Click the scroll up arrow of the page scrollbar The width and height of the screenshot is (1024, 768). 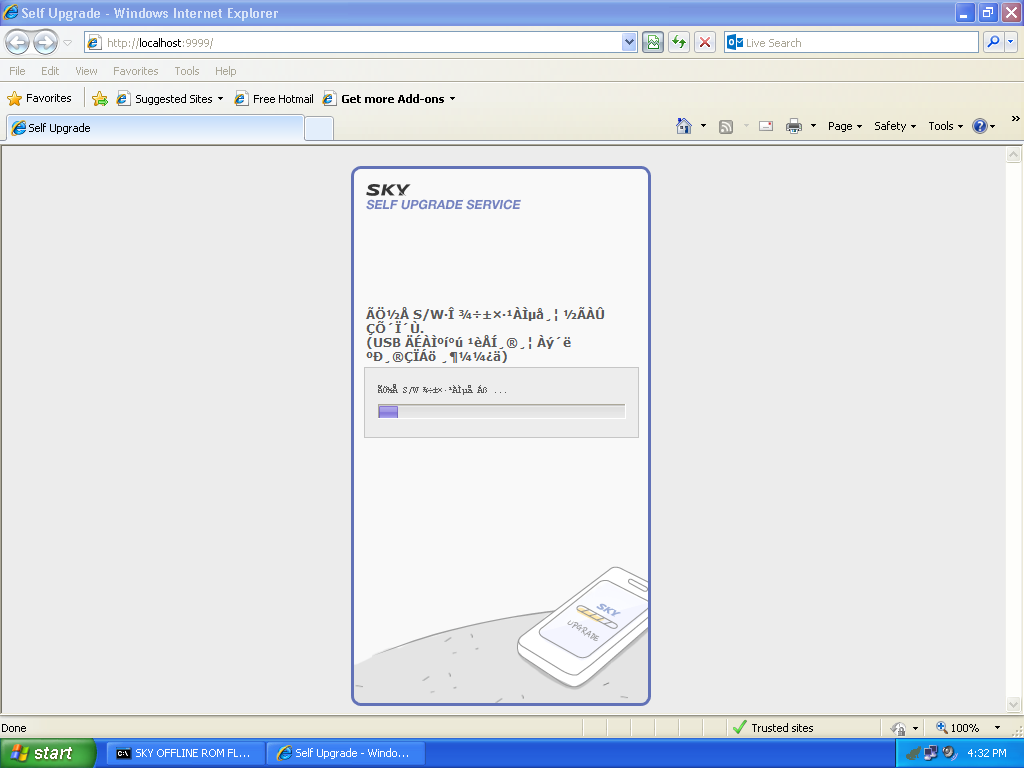pos(1014,155)
